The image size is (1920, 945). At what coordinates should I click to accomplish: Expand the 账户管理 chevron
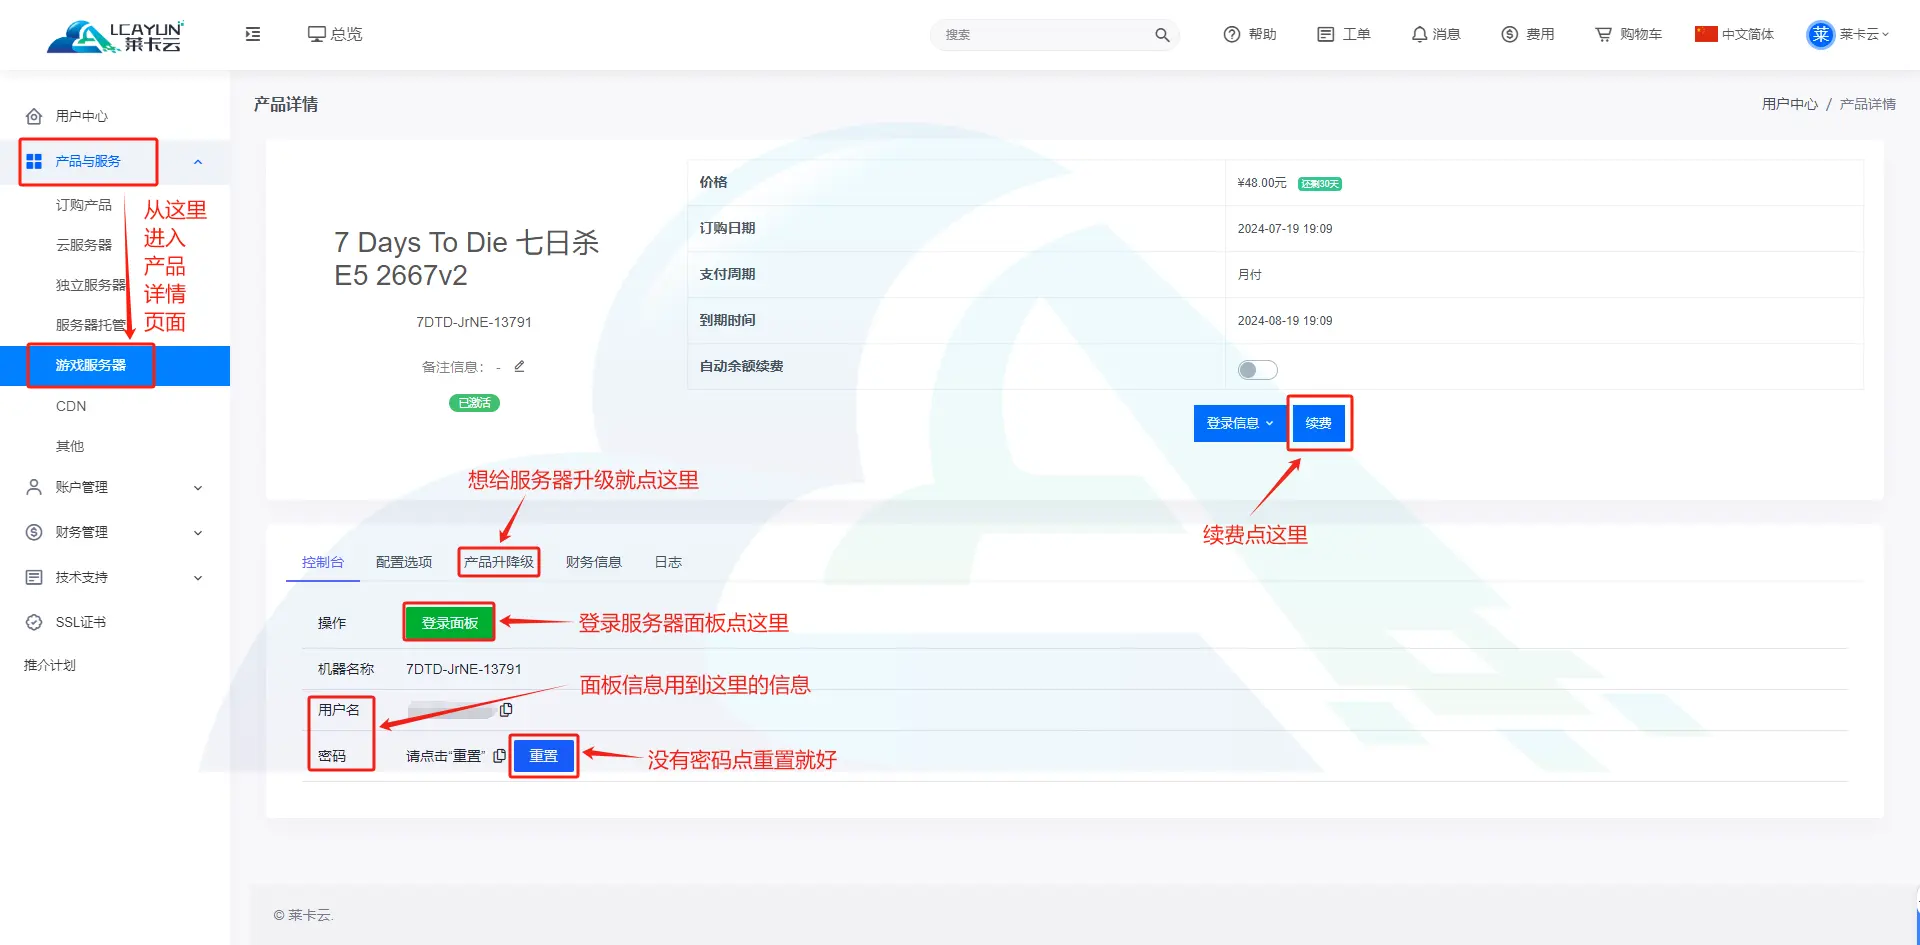(x=198, y=488)
